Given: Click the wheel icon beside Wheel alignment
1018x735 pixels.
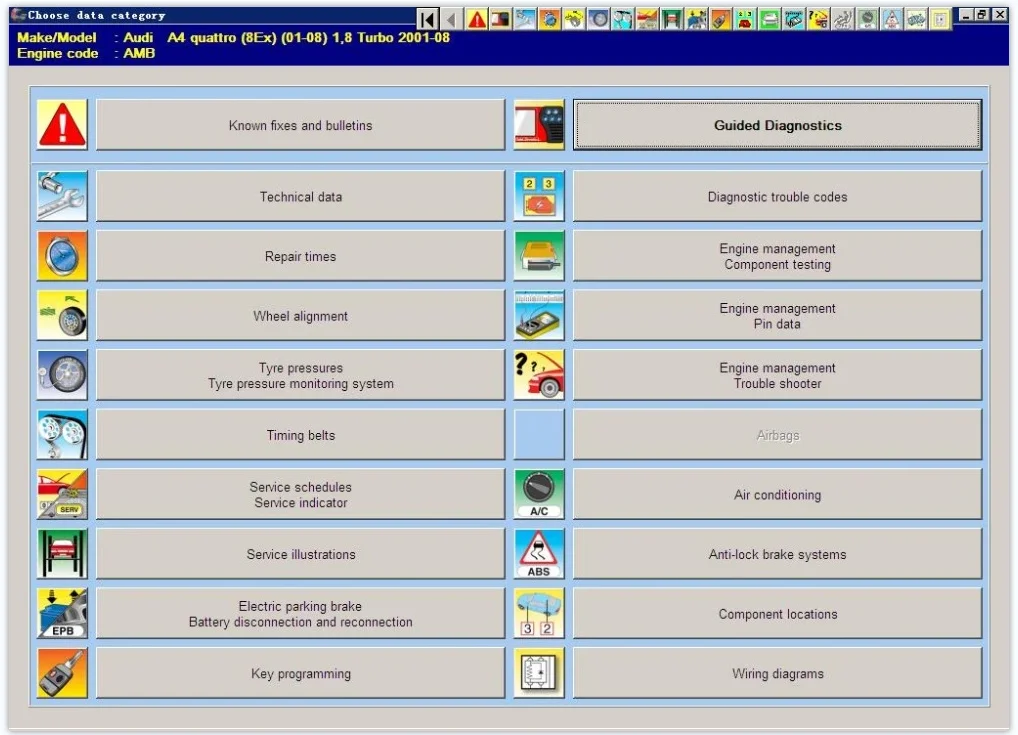Looking at the screenshot, I should point(62,316).
